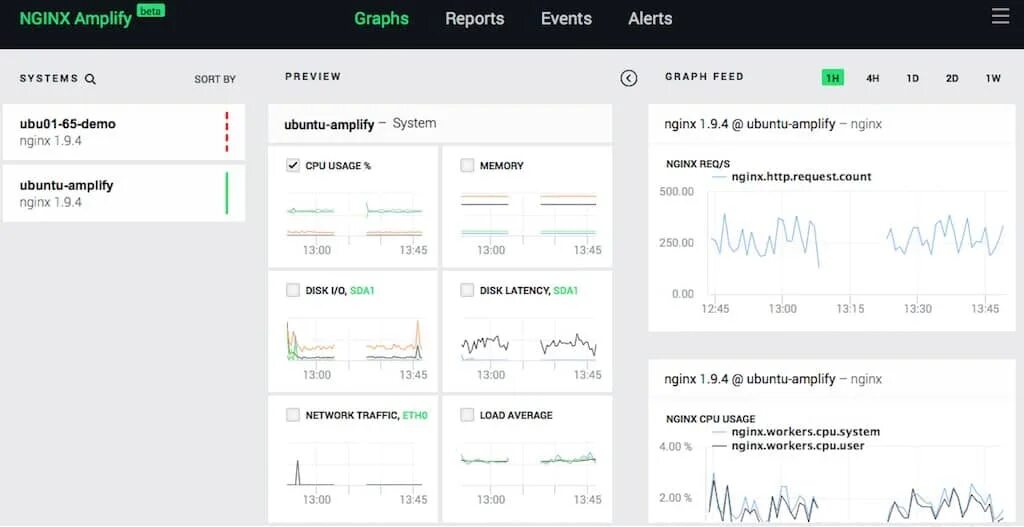The height and width of the screenshot is (527, 1024).
Task: Click the GRAPH FEED heading
Action: (705, 76)
